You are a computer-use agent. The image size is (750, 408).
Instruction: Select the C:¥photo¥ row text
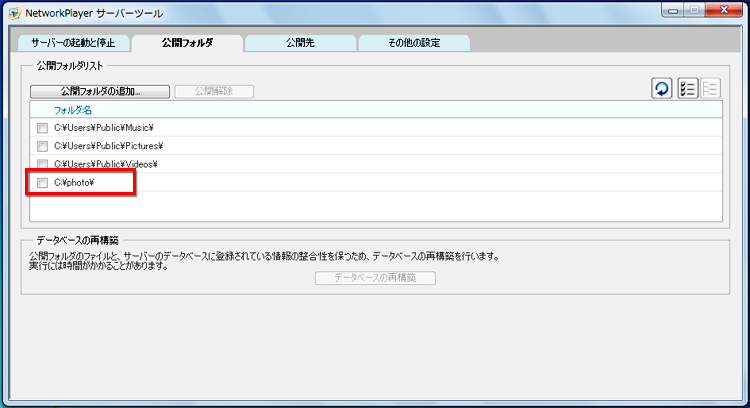(x=74, y=182)
